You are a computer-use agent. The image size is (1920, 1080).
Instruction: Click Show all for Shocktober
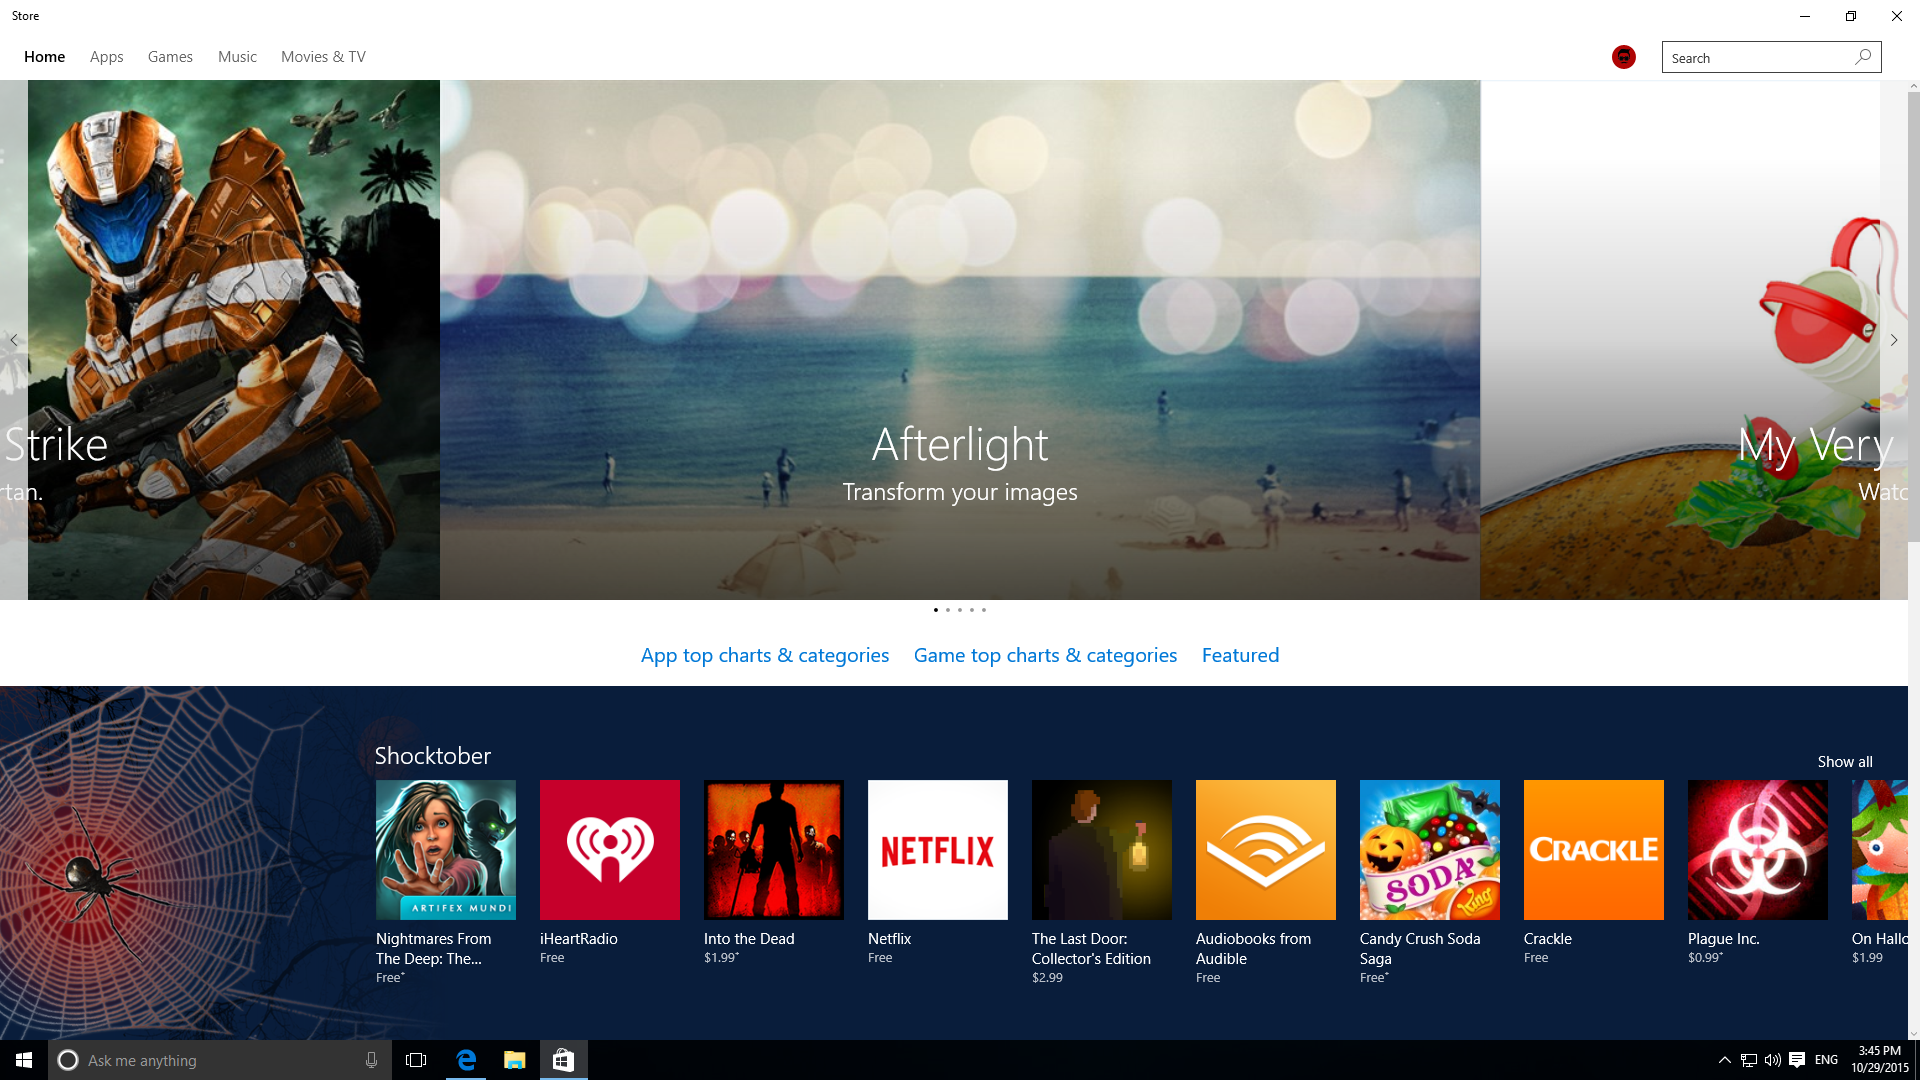tap(1845, 762)
